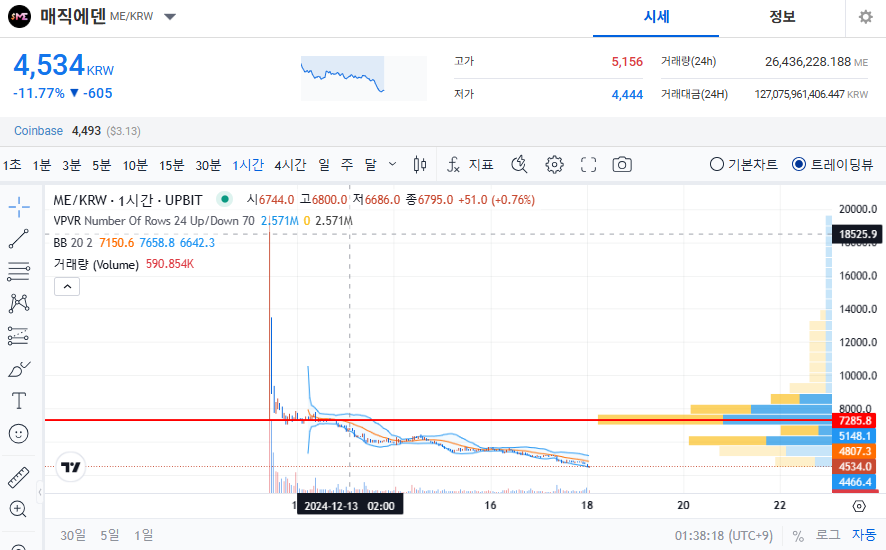This screenshot has width=886, height=550.
Task: Select the 10분 interval
Action: pyautogui.click(x=135, y=164)
